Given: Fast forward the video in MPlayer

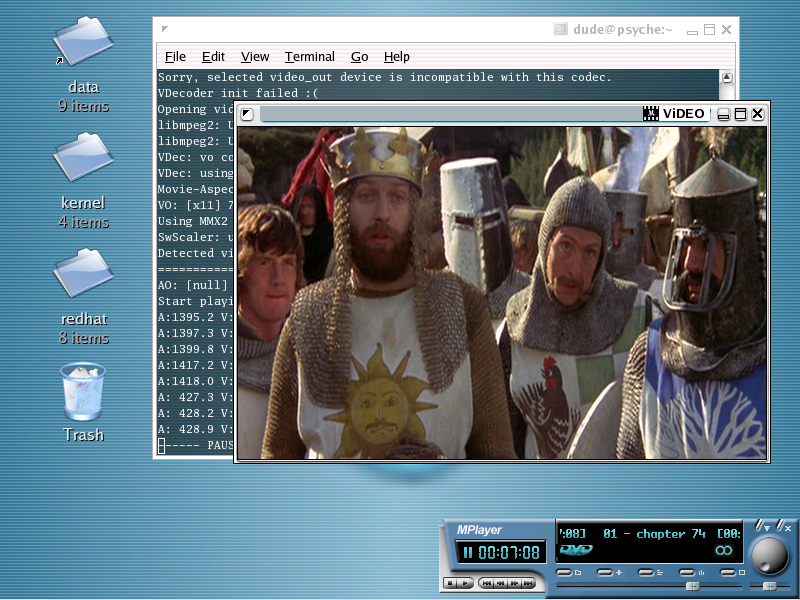Looking at the screenshot, I should (514, 583).
